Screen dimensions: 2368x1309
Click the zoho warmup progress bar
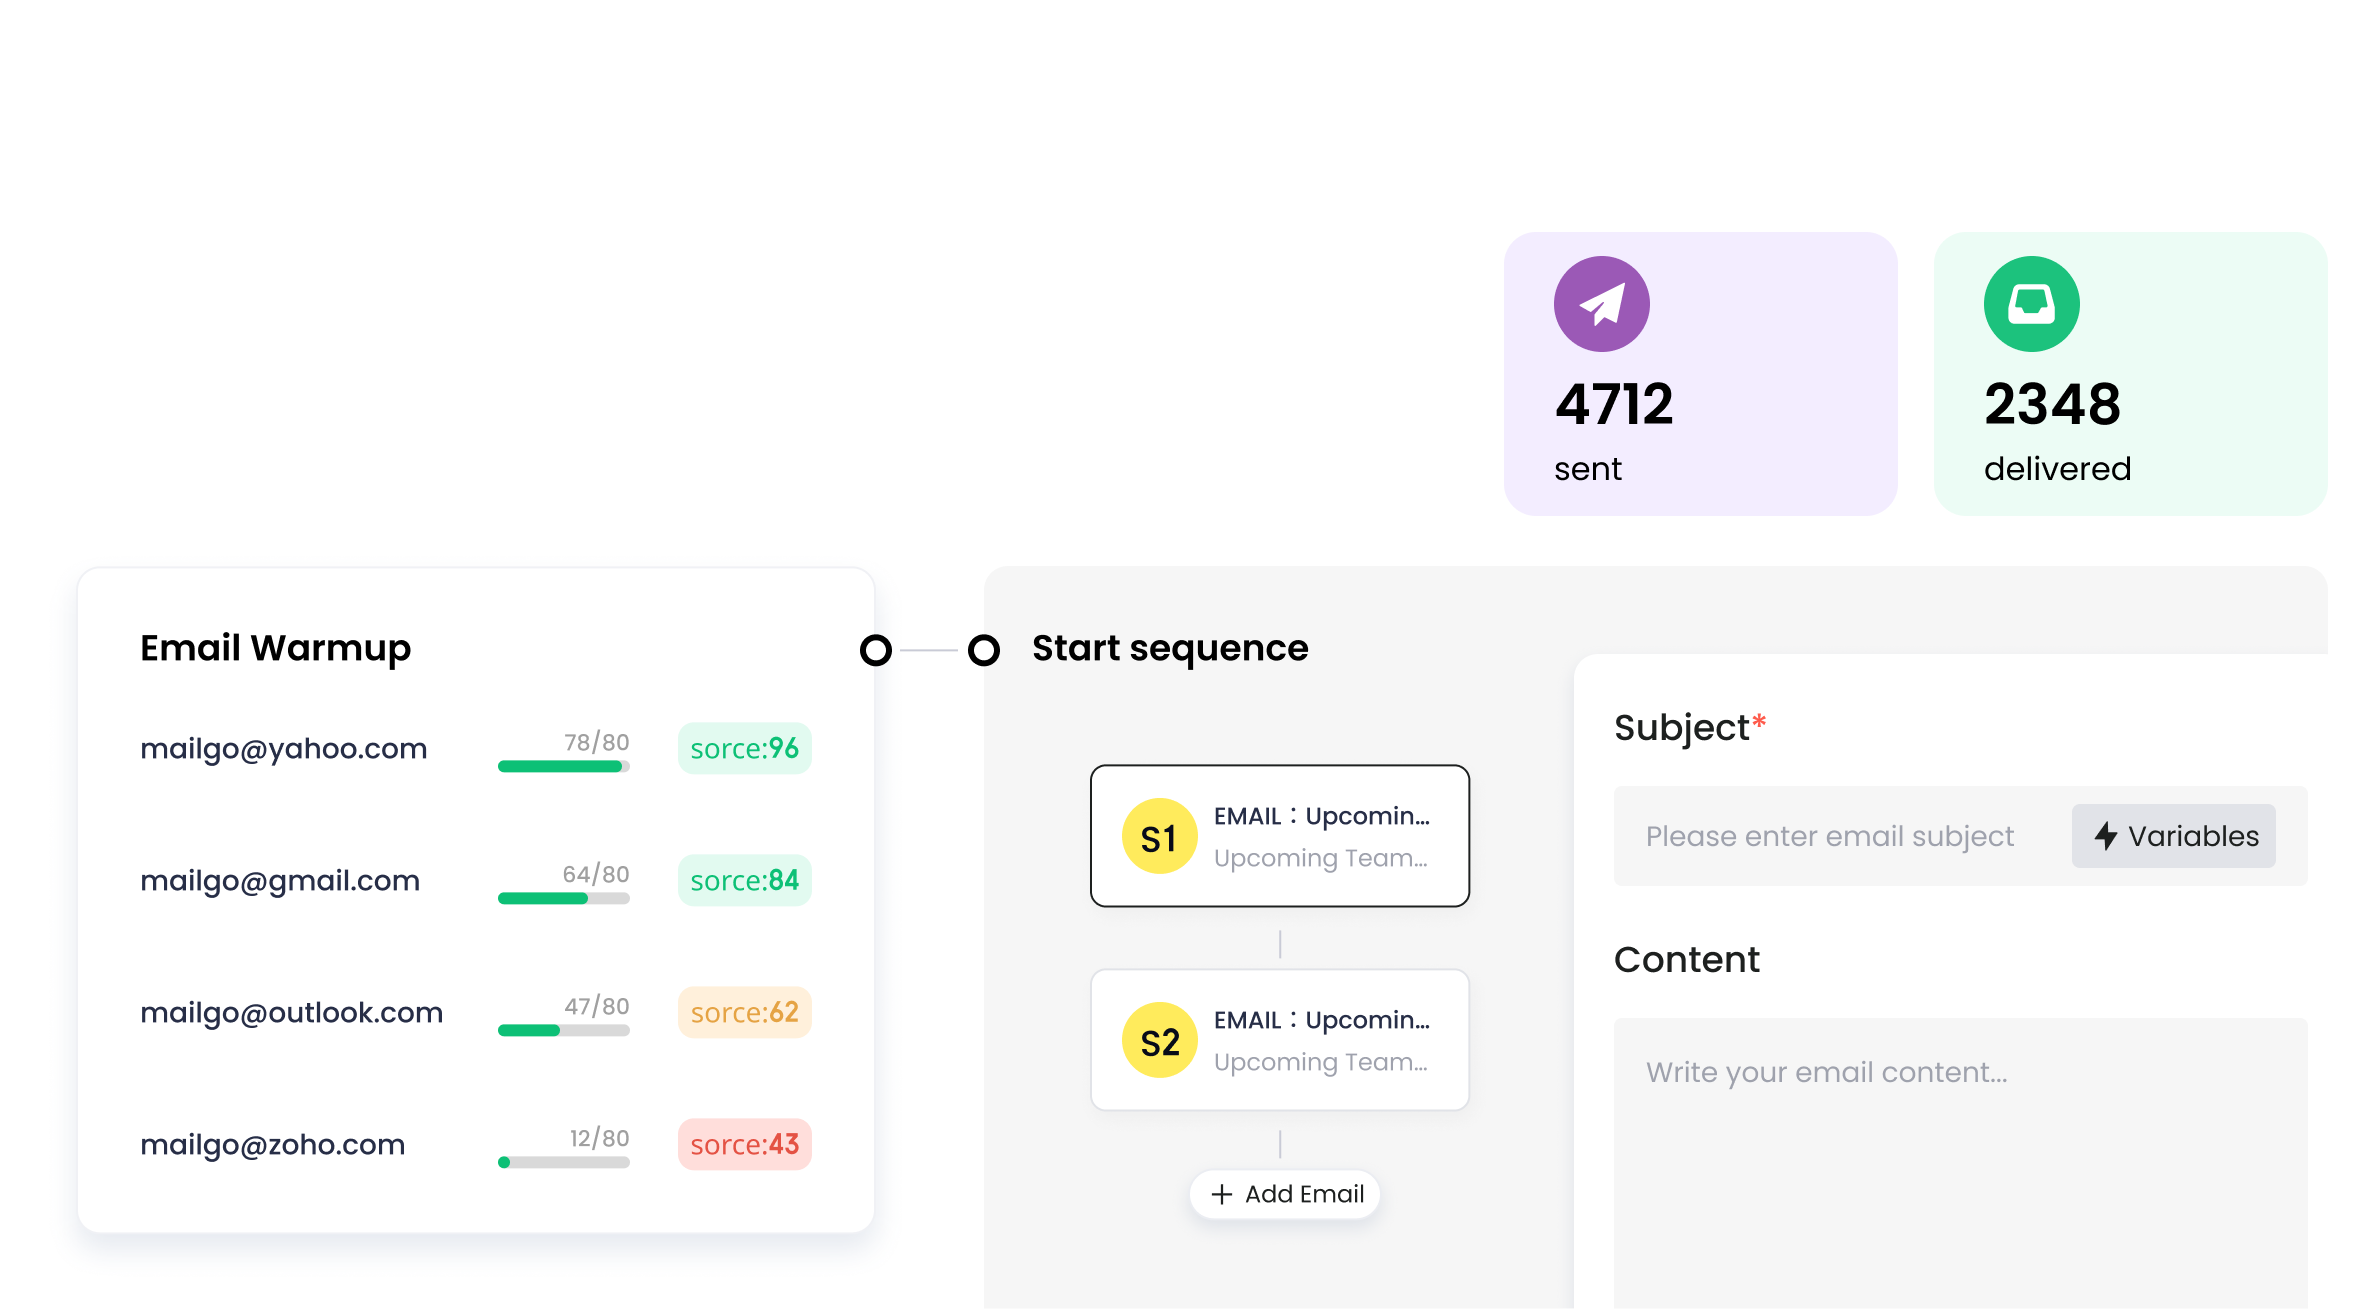pyautogui.click(x=563, y=1162)
